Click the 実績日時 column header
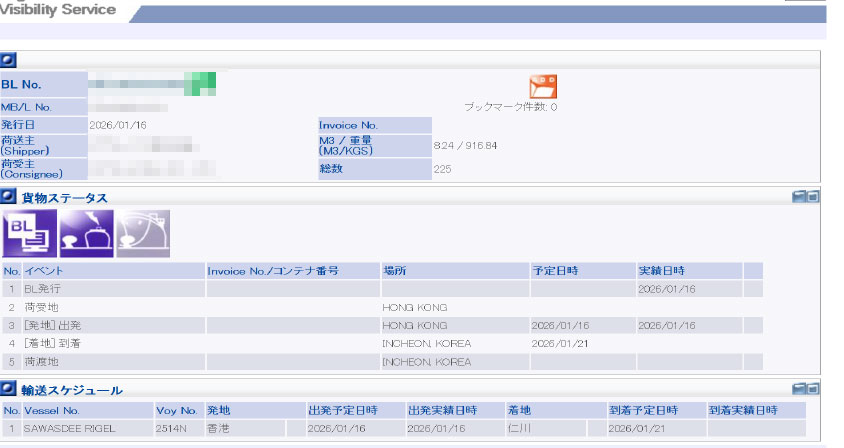This screenshot has height=448, width=844. 662,271
